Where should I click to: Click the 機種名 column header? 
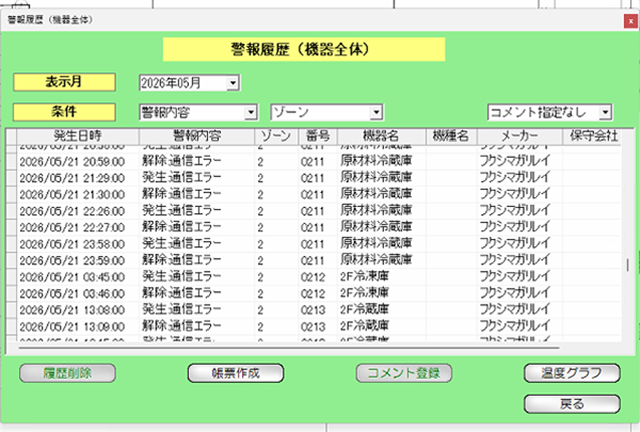click(451, 136)
